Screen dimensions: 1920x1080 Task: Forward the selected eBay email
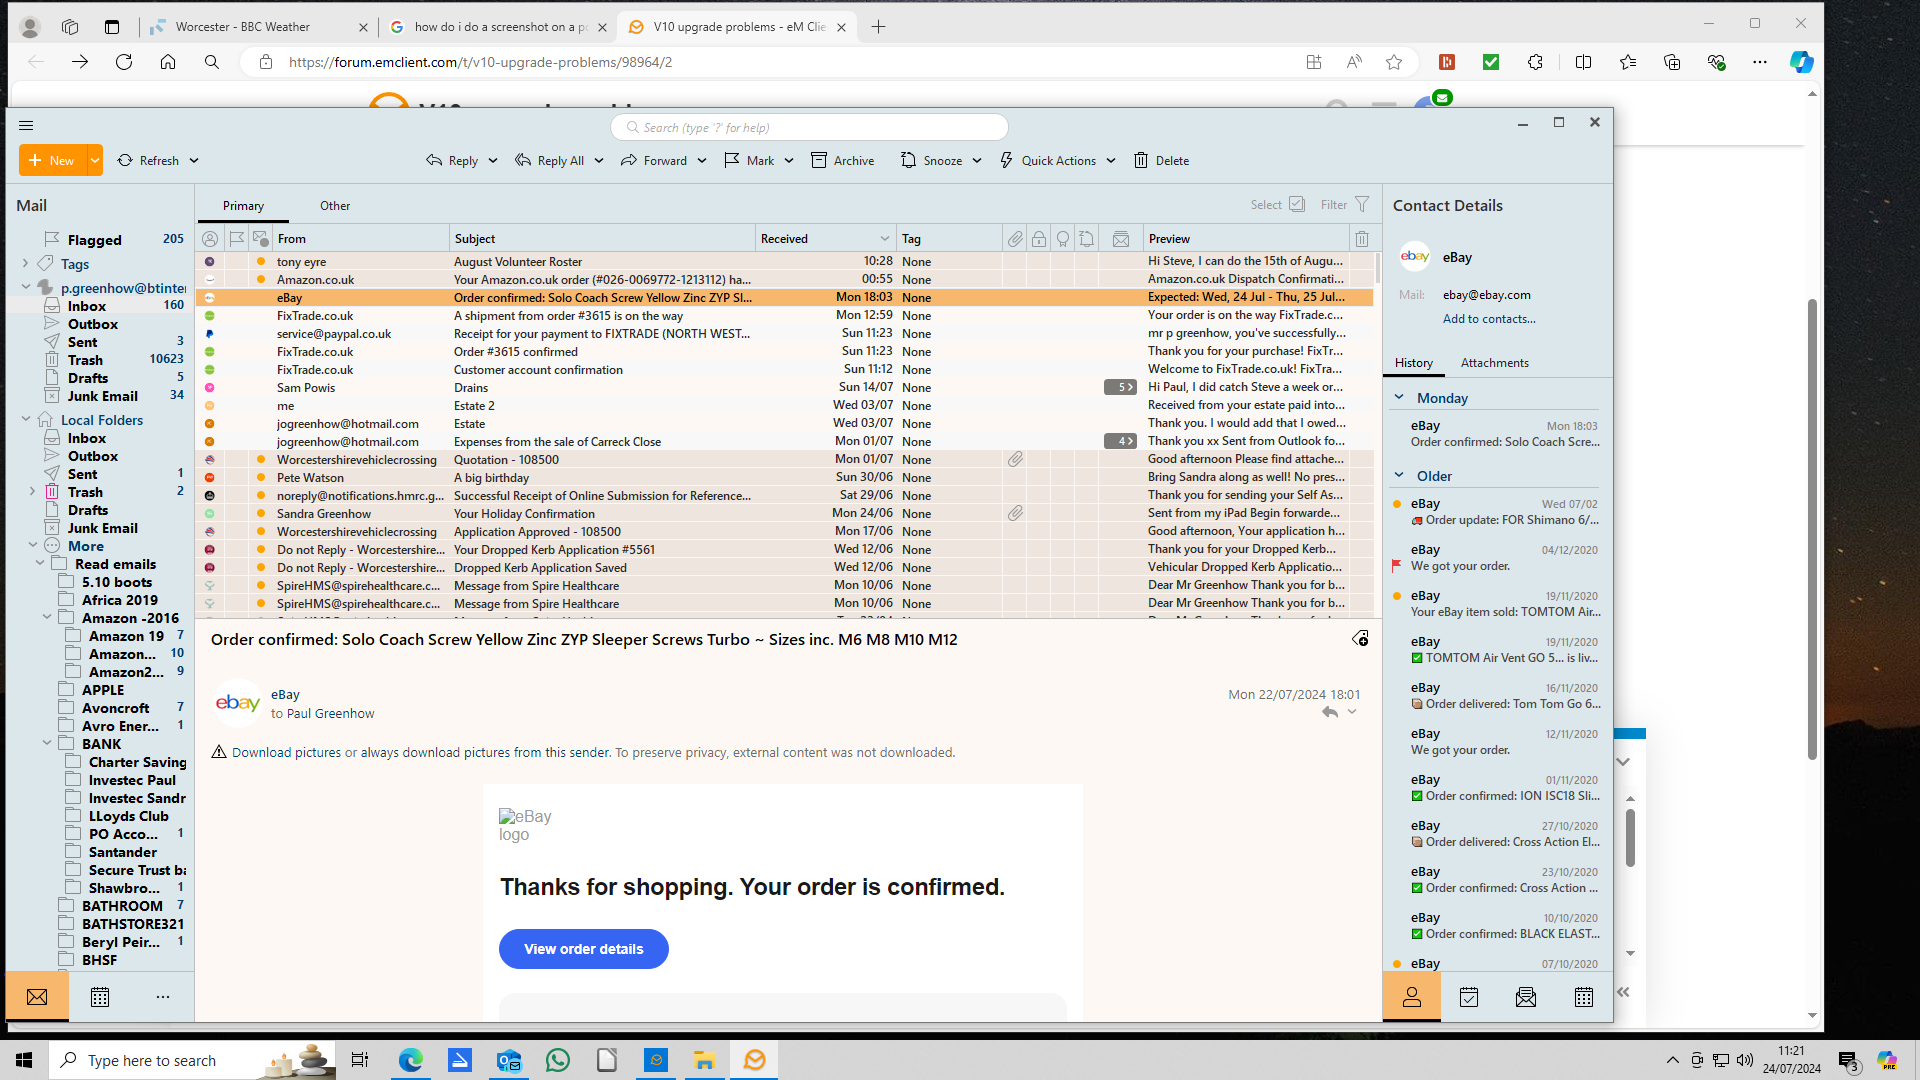pos(654,160)
